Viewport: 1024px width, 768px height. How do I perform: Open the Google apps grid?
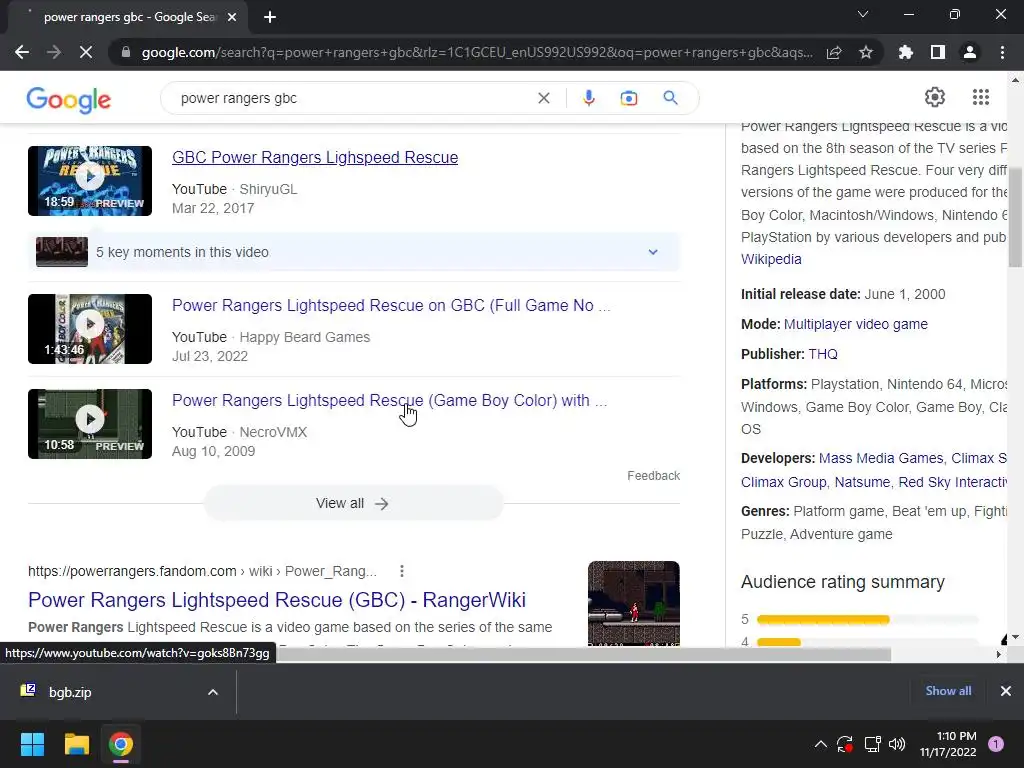click(x=981, y=97)
